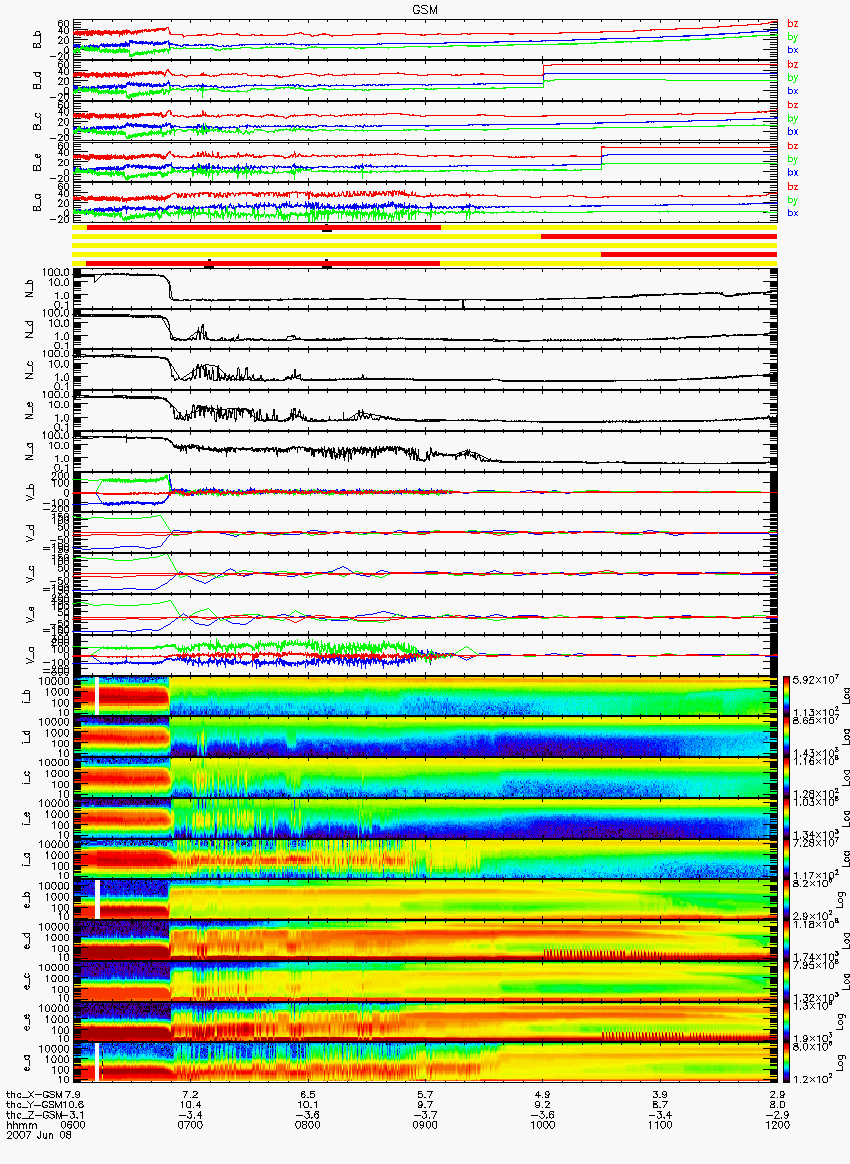Click the B_e panel axis label
This screenshot has height=1164, width=850.
[37, 163]
